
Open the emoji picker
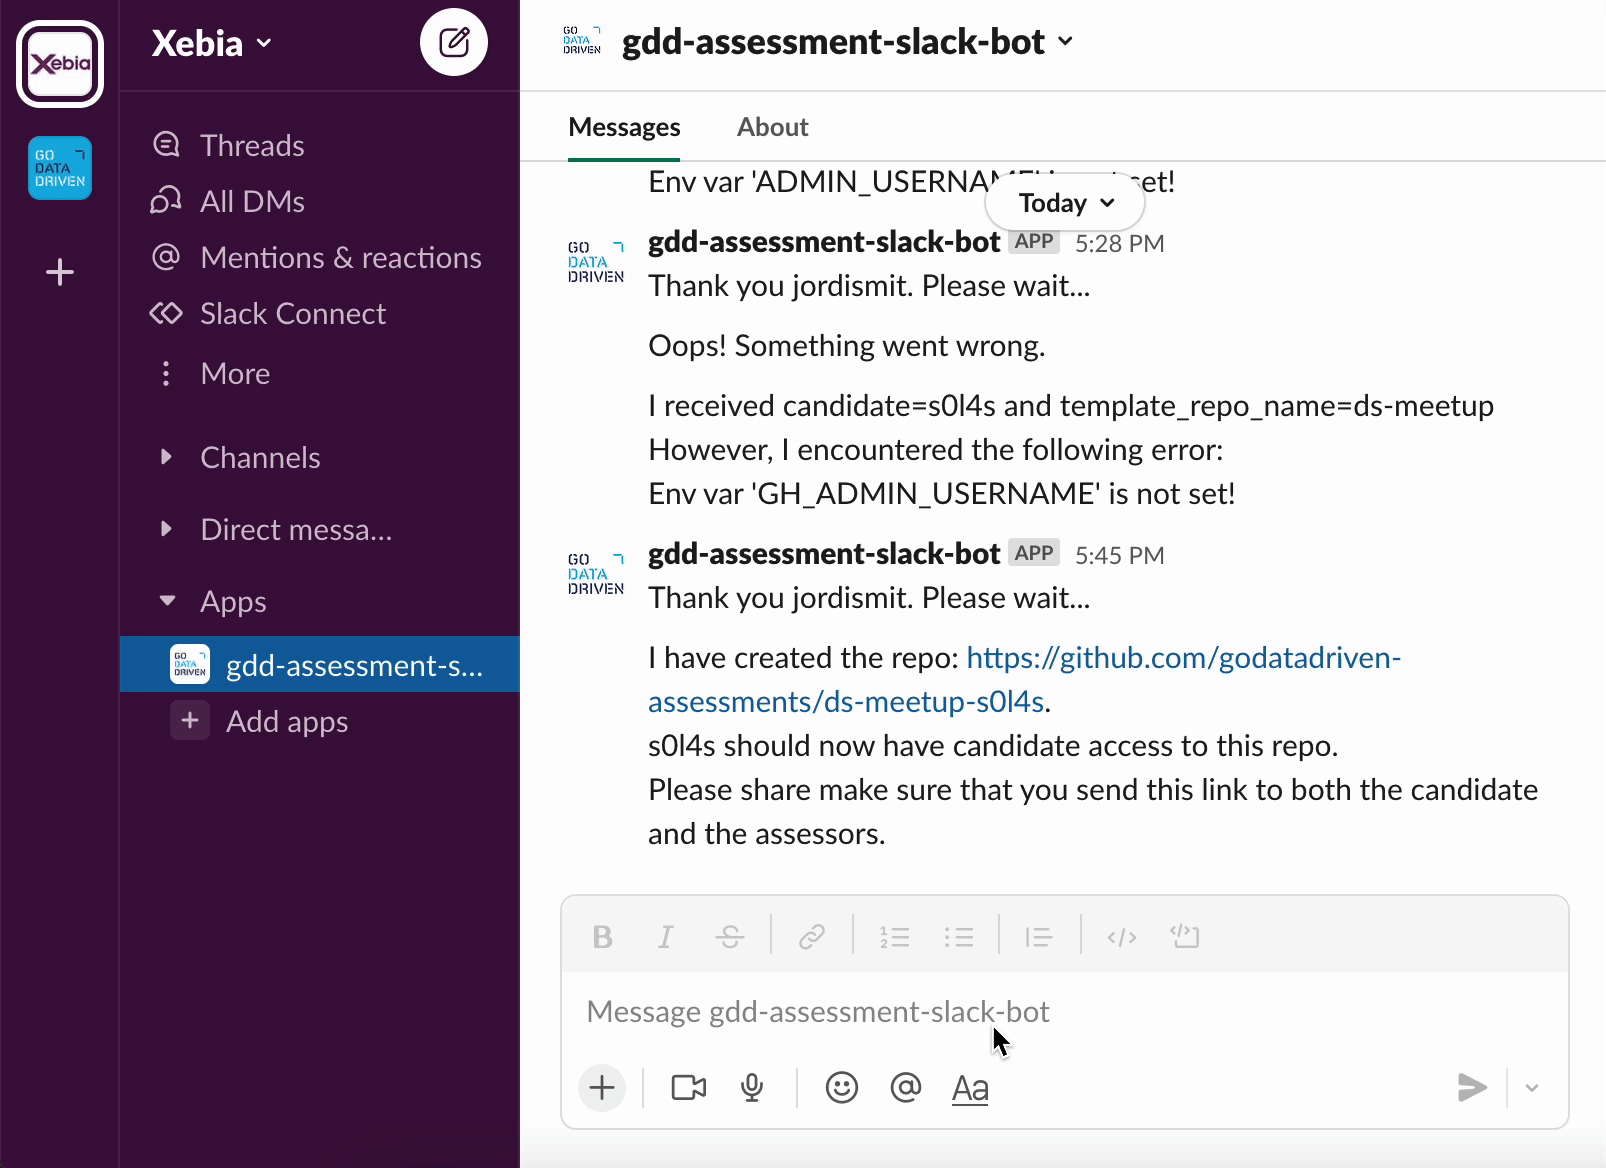point(842,1087)
